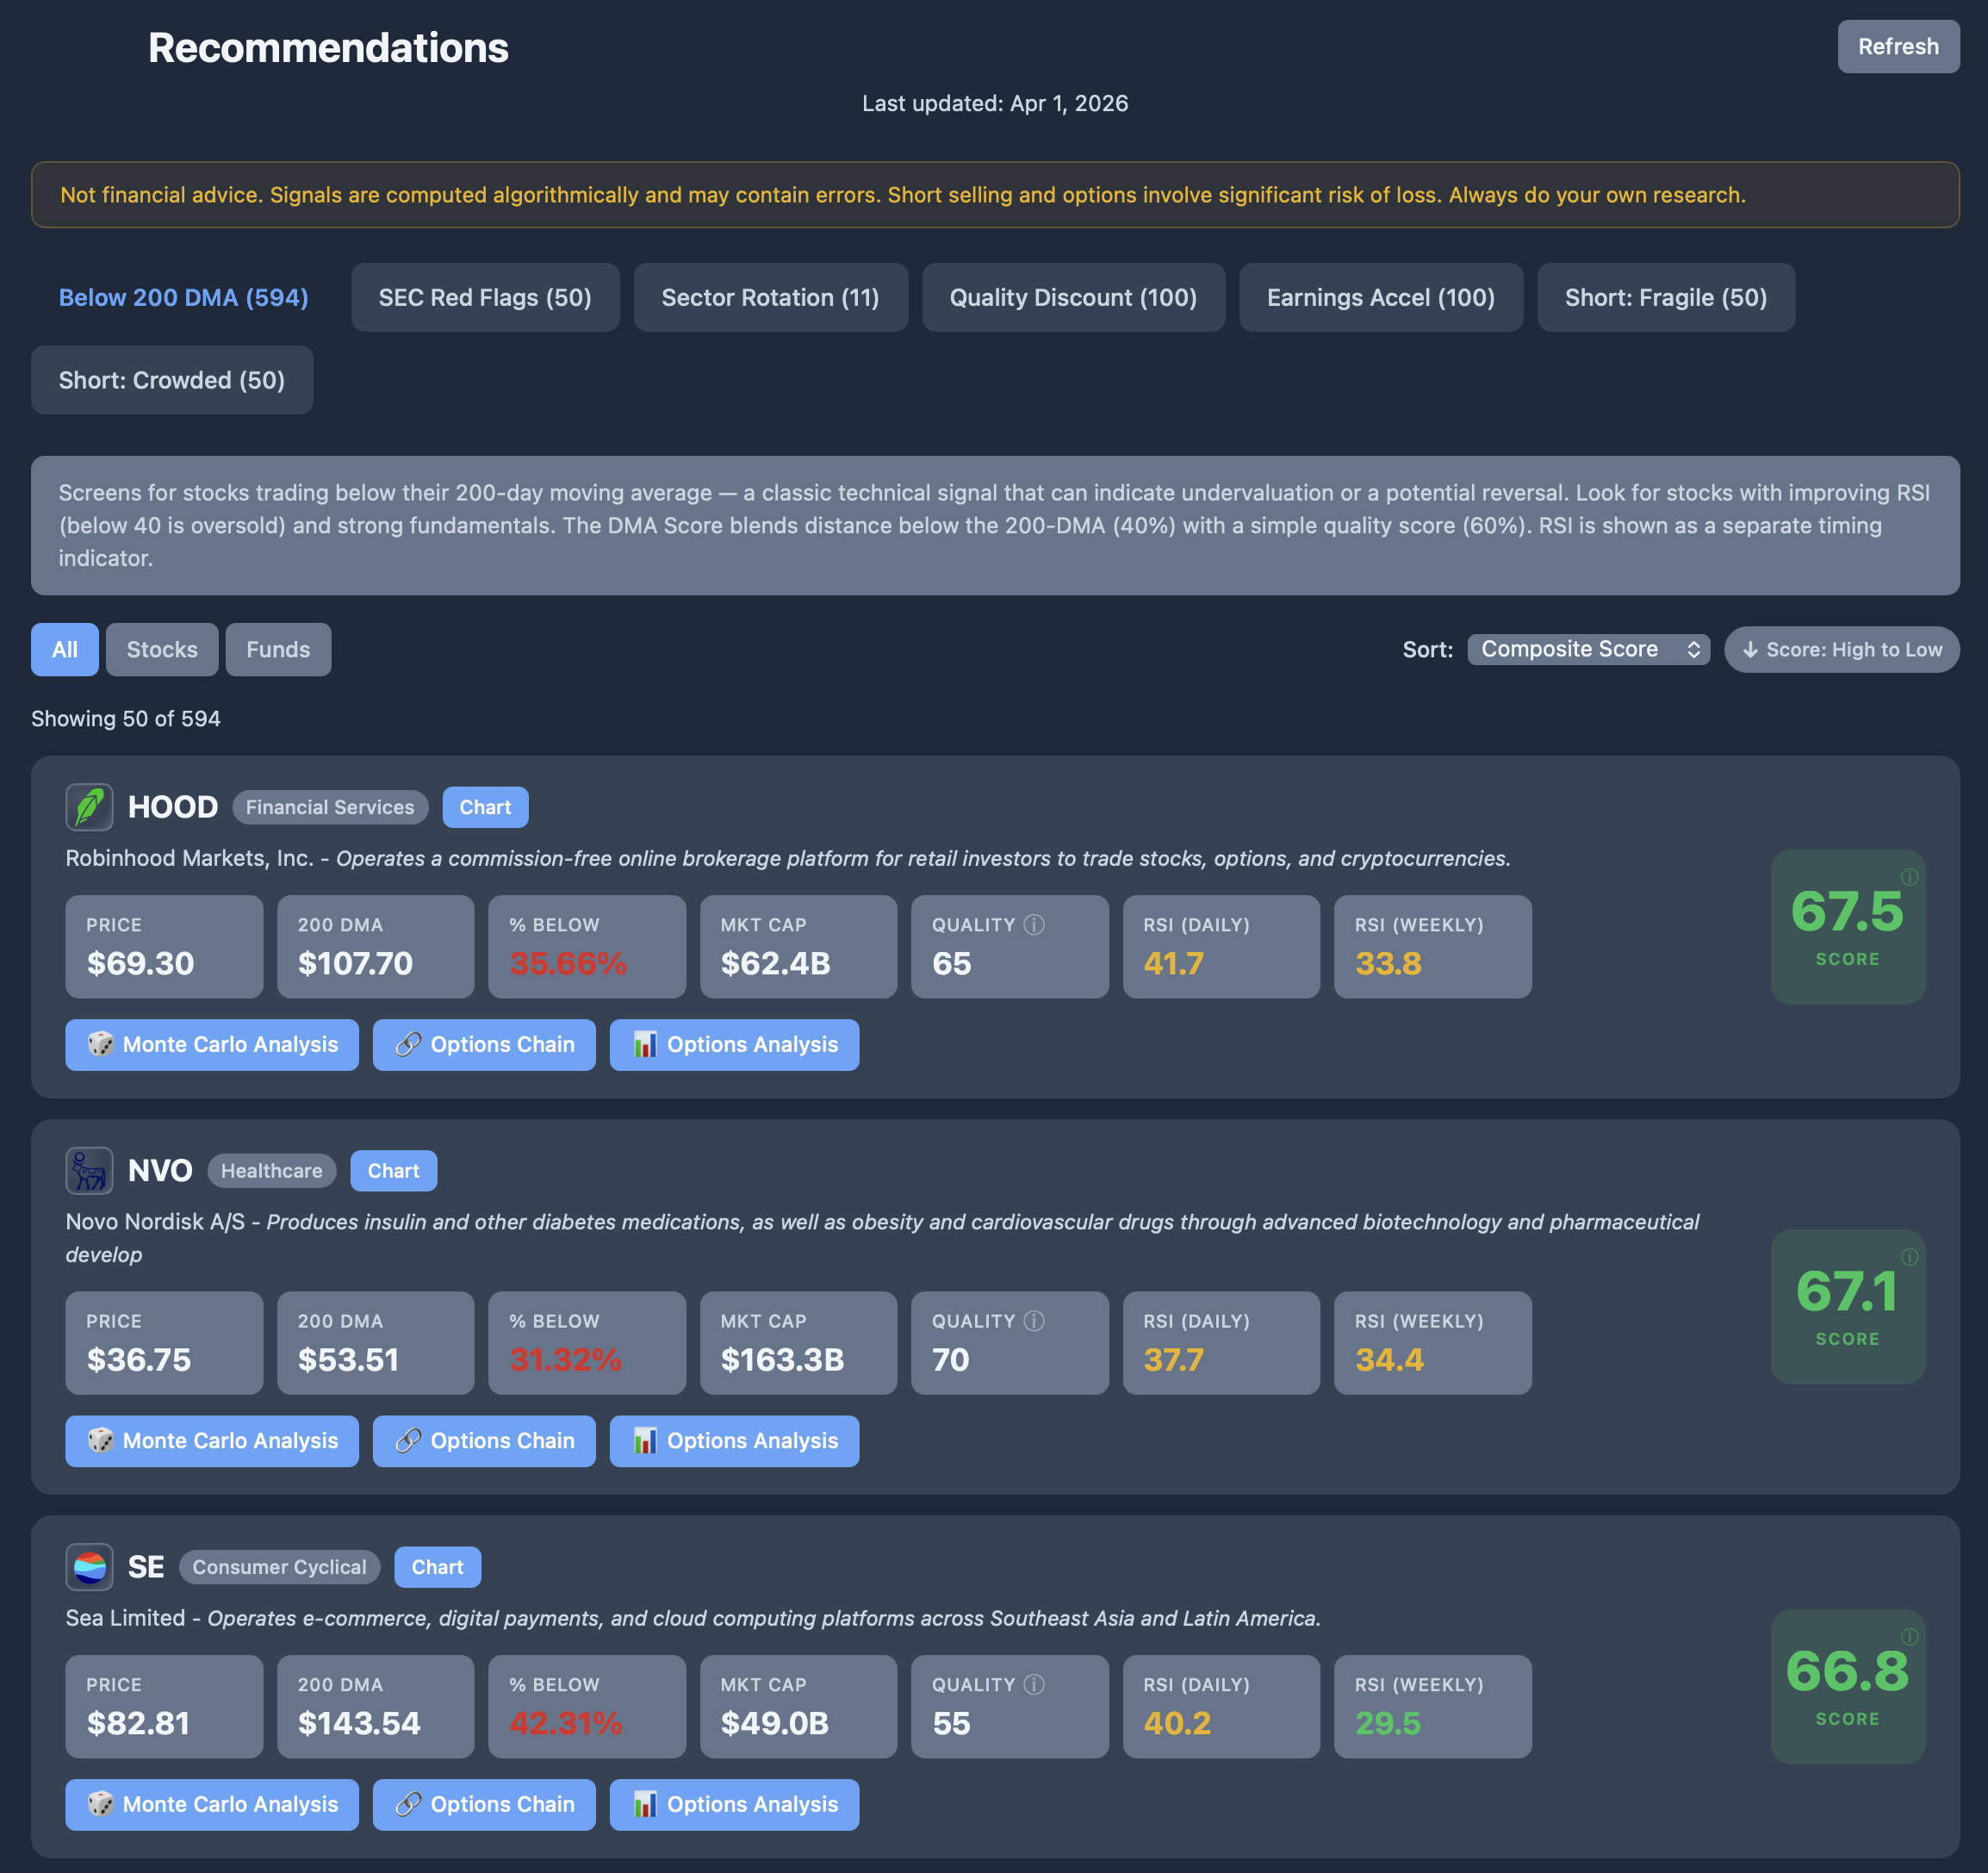Viewport: 1988px width, 1873px height.
Task: Click the Novo Nordisk logo beside NVO ticker
Action: click(89, 1170)
